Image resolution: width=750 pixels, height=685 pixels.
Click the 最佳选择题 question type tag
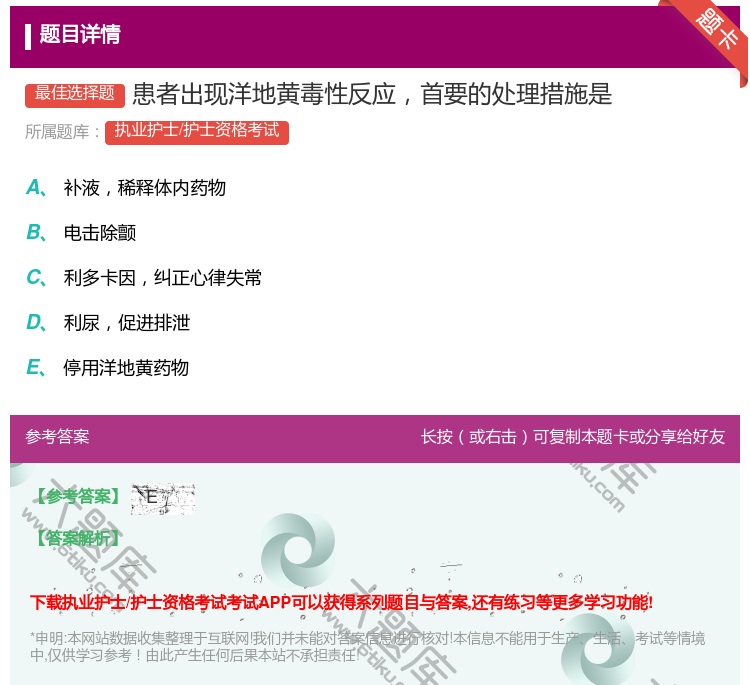click(x=75, y=94)
